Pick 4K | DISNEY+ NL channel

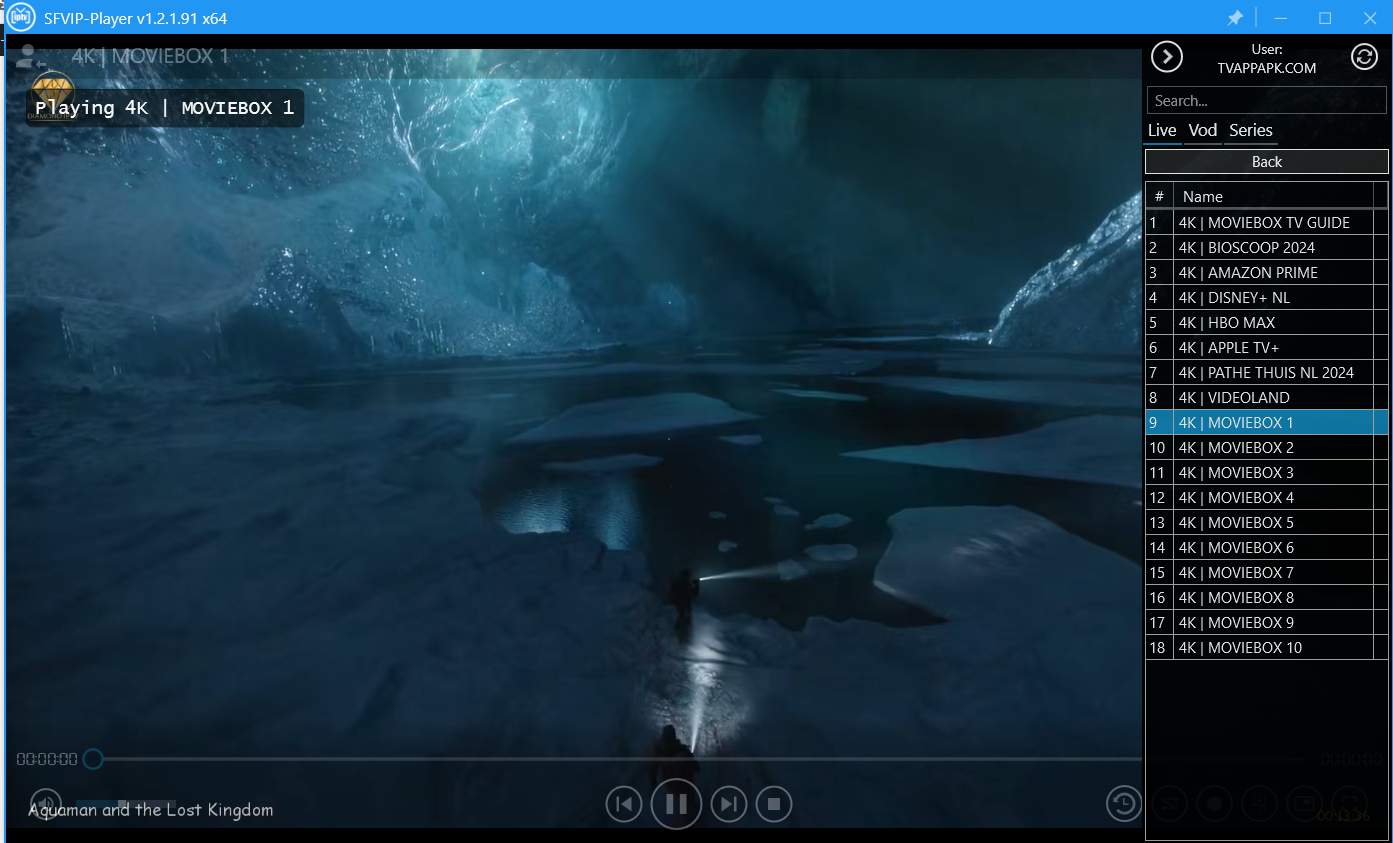[x=1266, y=297]
